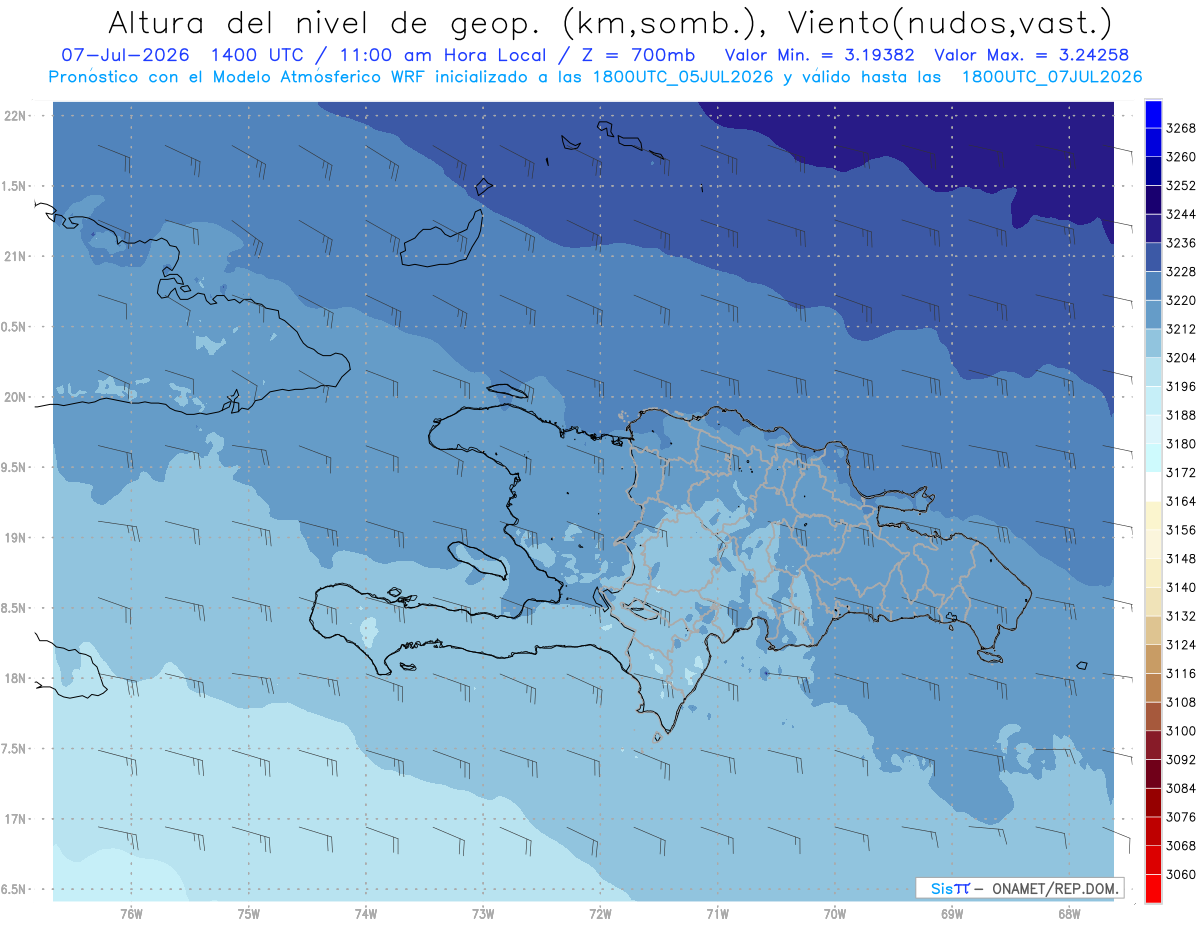The image size is (1200, 927).
Task: Click the brown swatch between 3116 and 3108
Action: coord(1152,687)
